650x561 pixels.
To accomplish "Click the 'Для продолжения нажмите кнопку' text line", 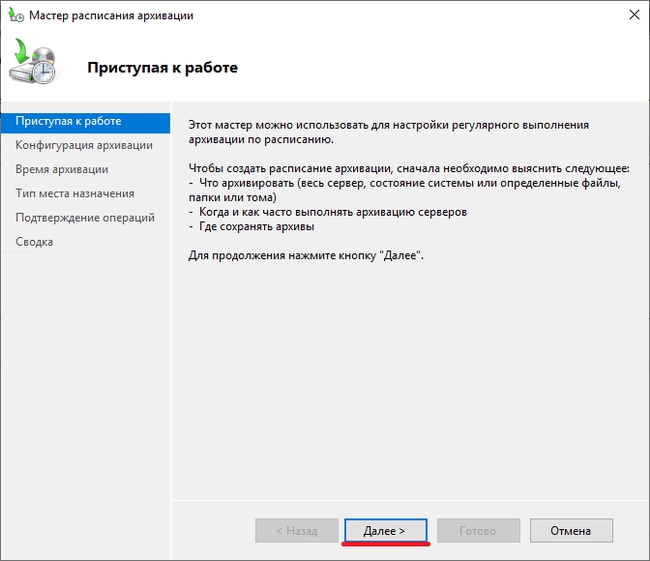I will [306, 256].
